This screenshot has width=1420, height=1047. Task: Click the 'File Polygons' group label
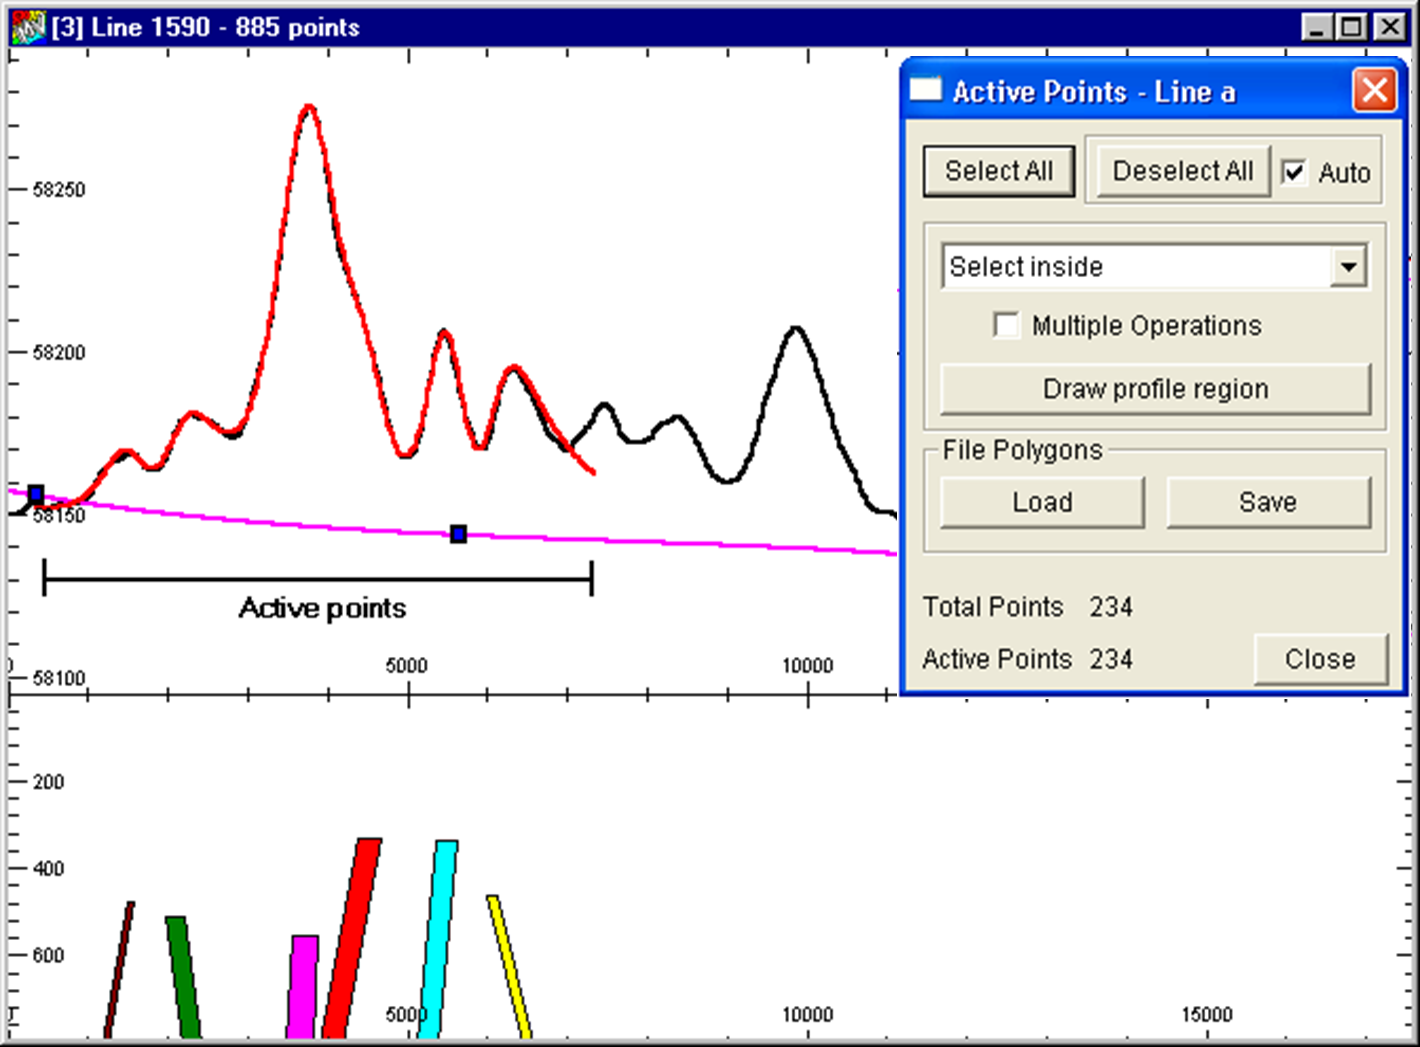(1022, 450)
